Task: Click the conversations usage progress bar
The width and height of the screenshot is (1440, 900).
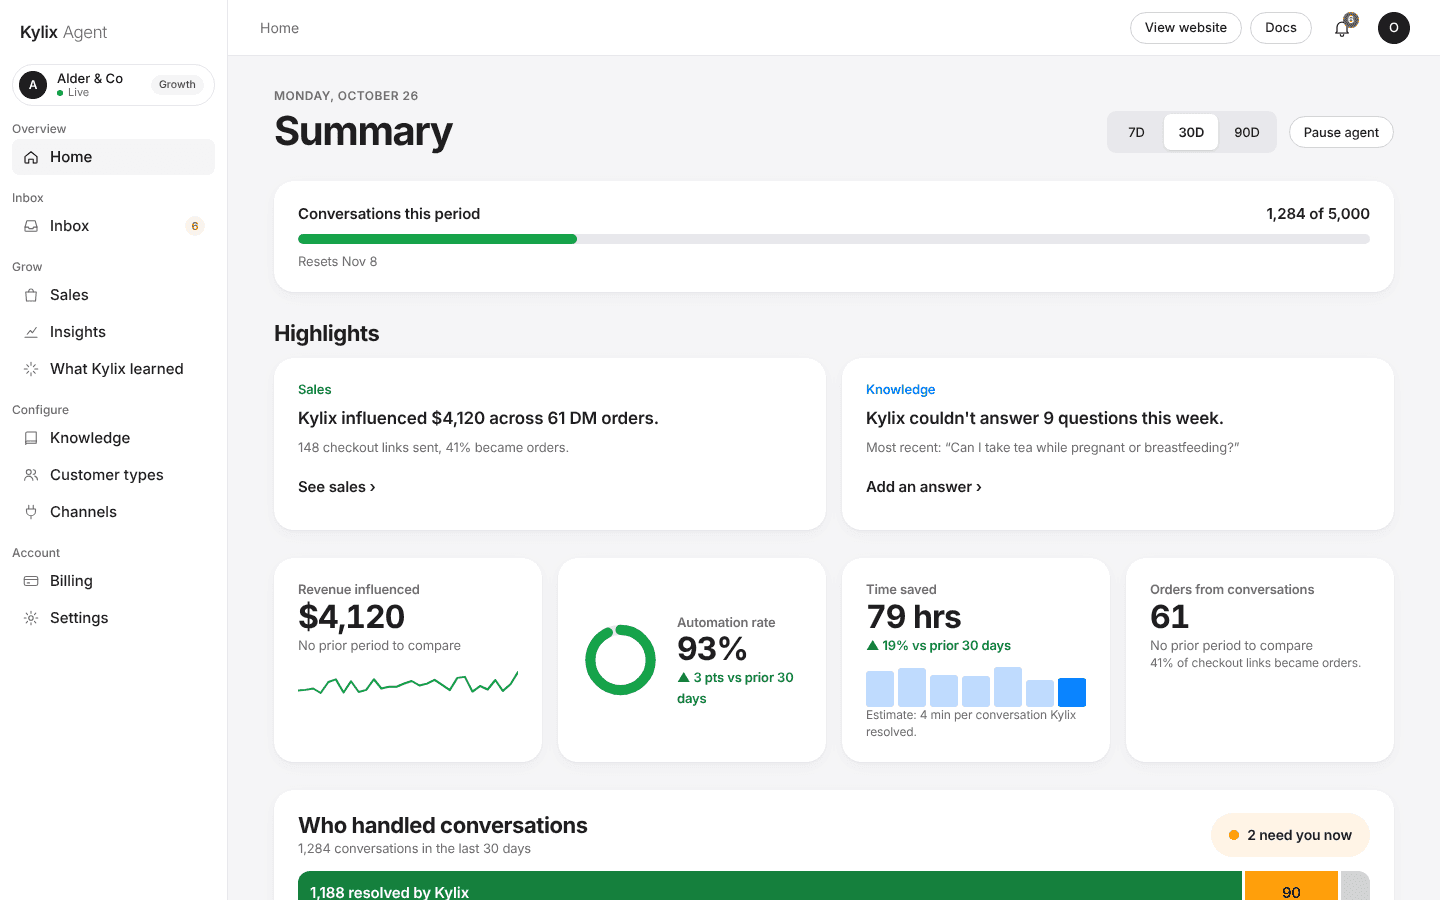Action: [x=834, y=239]
